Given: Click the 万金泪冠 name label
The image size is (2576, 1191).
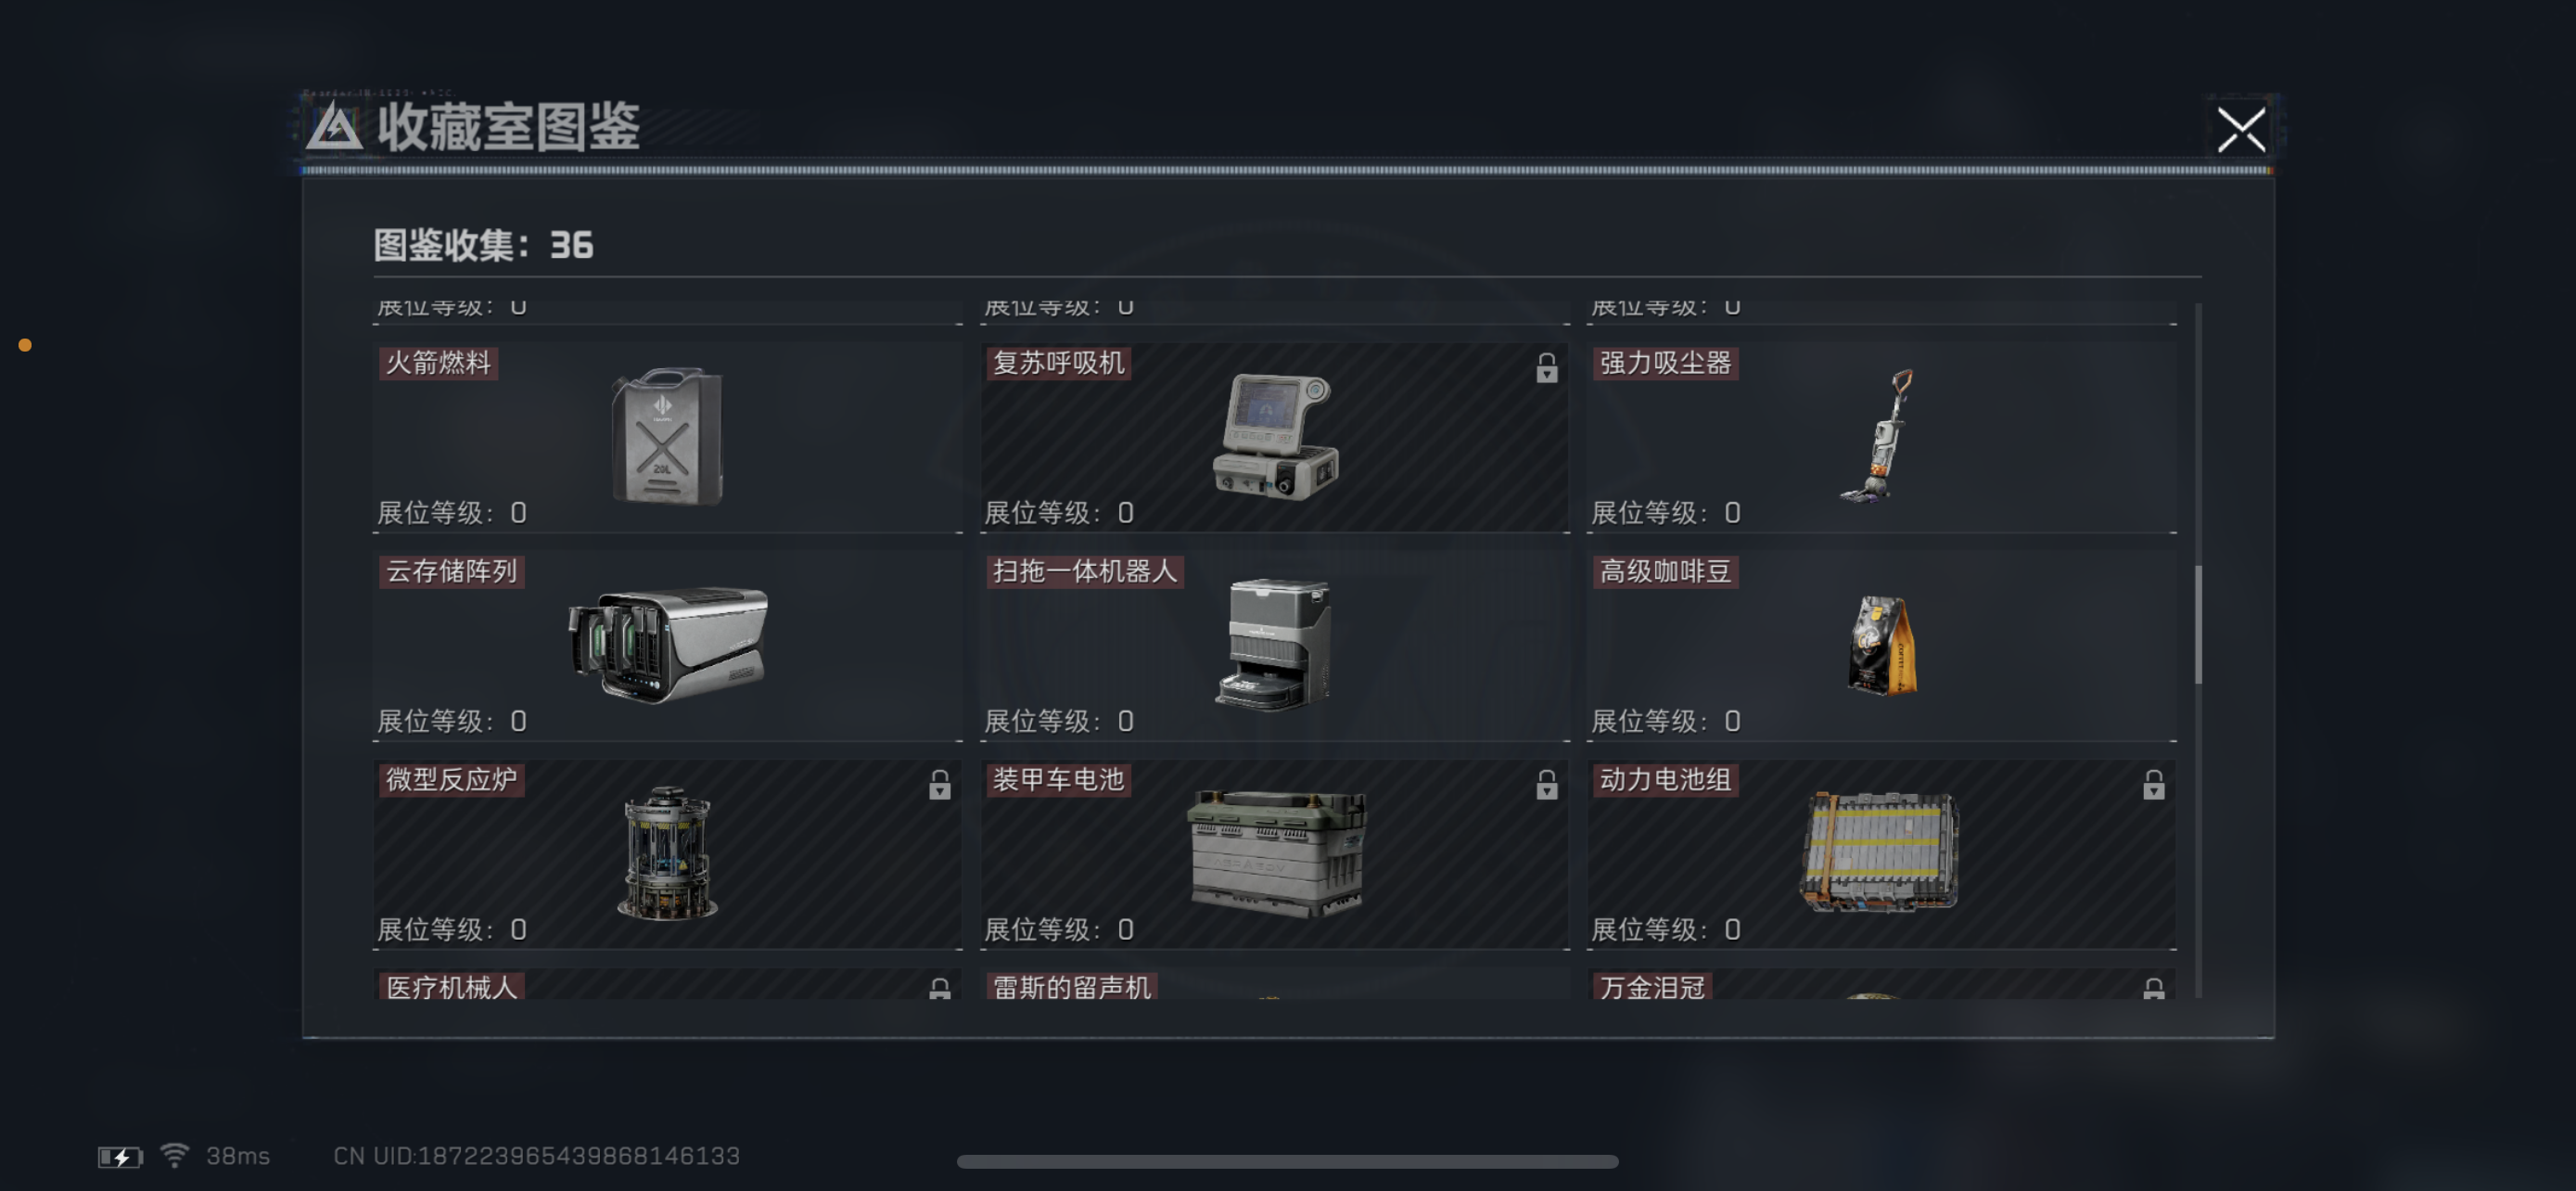Looking at the screenshot, I should (x=1652, y=987).
